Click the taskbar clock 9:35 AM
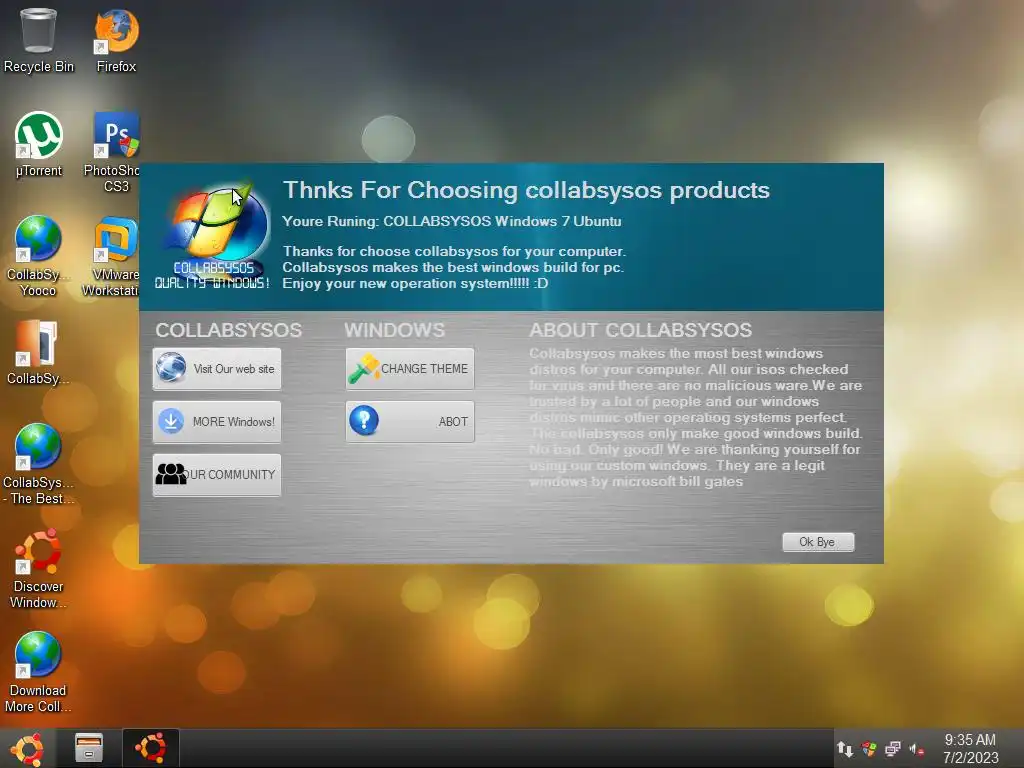 pyautogui.click(x=970, y=740)
